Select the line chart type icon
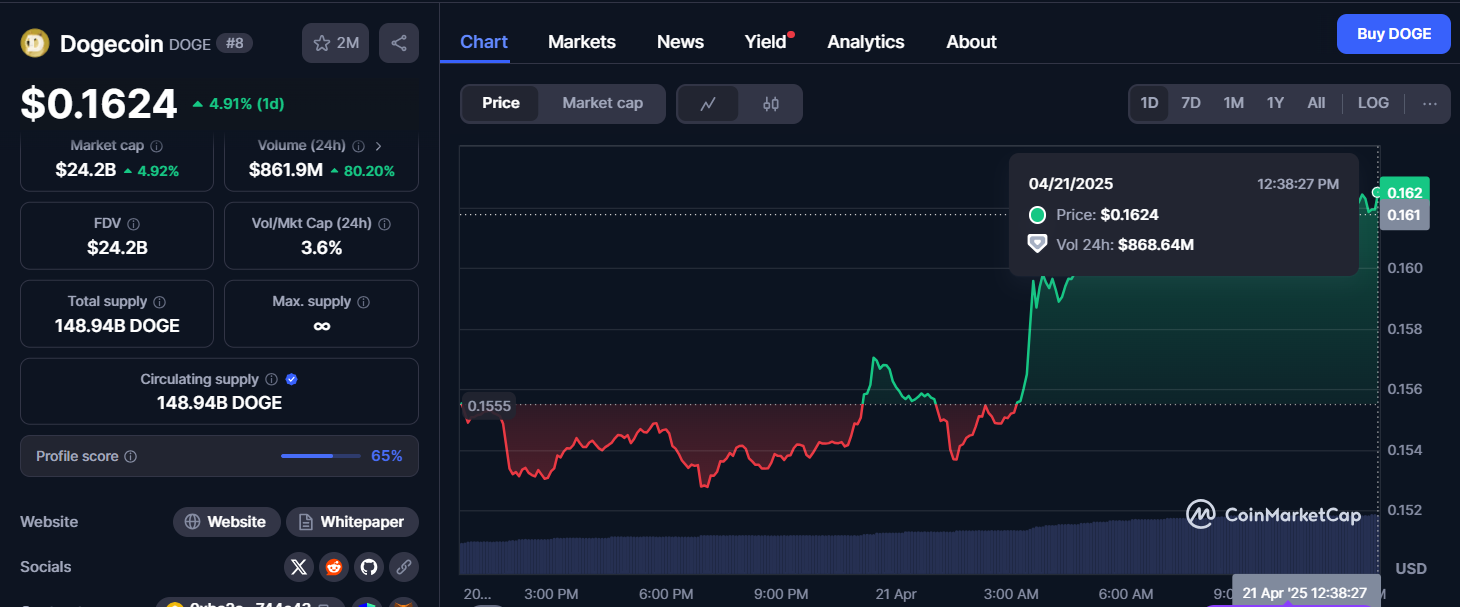Screen dimensions: 1460x607 tap(708, 104)
